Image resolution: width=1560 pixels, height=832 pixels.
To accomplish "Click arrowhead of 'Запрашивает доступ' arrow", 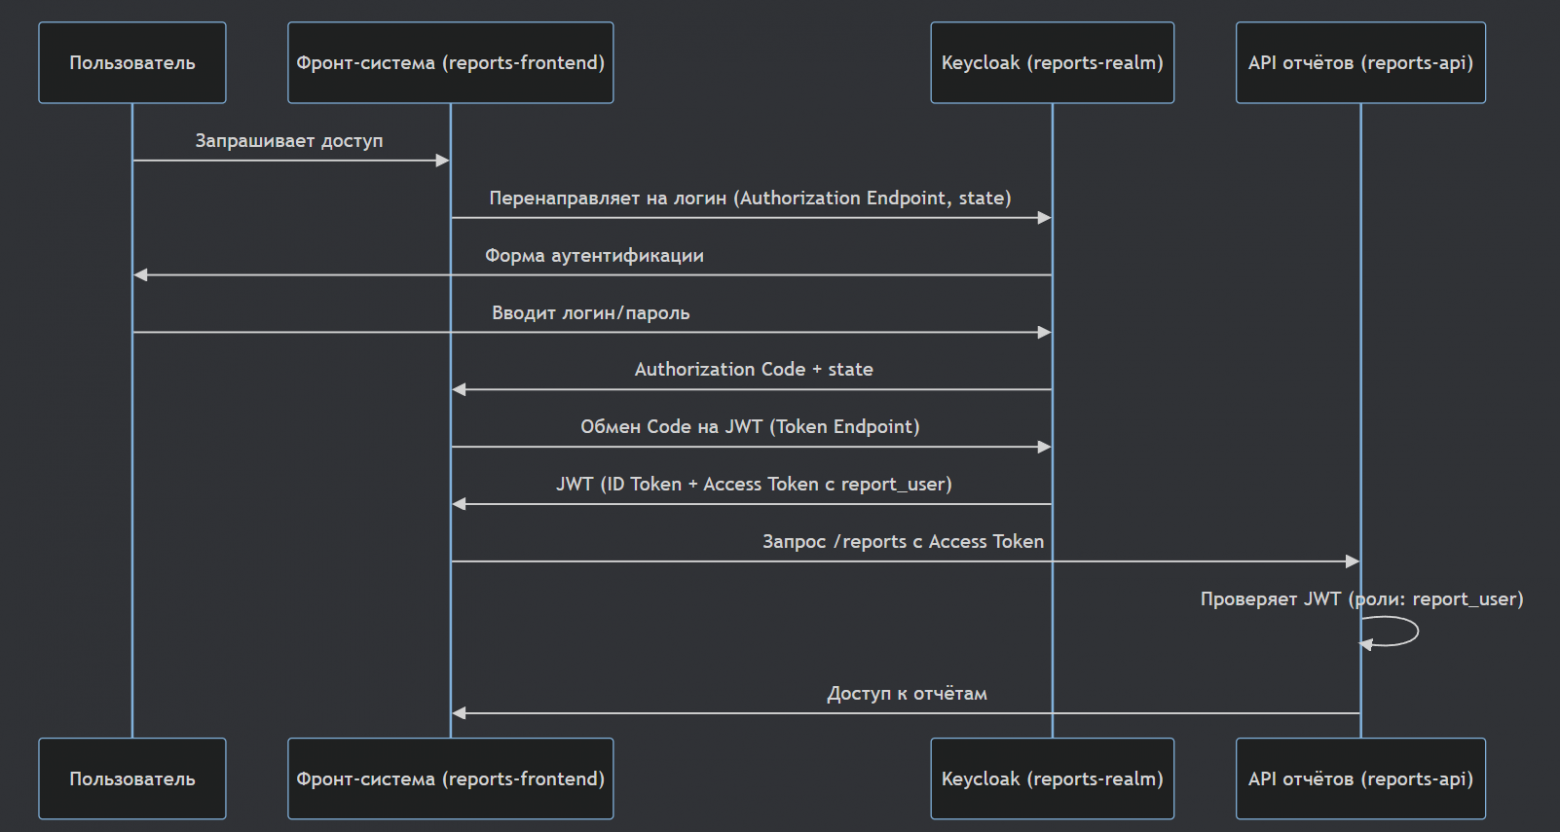I will 443,160.
